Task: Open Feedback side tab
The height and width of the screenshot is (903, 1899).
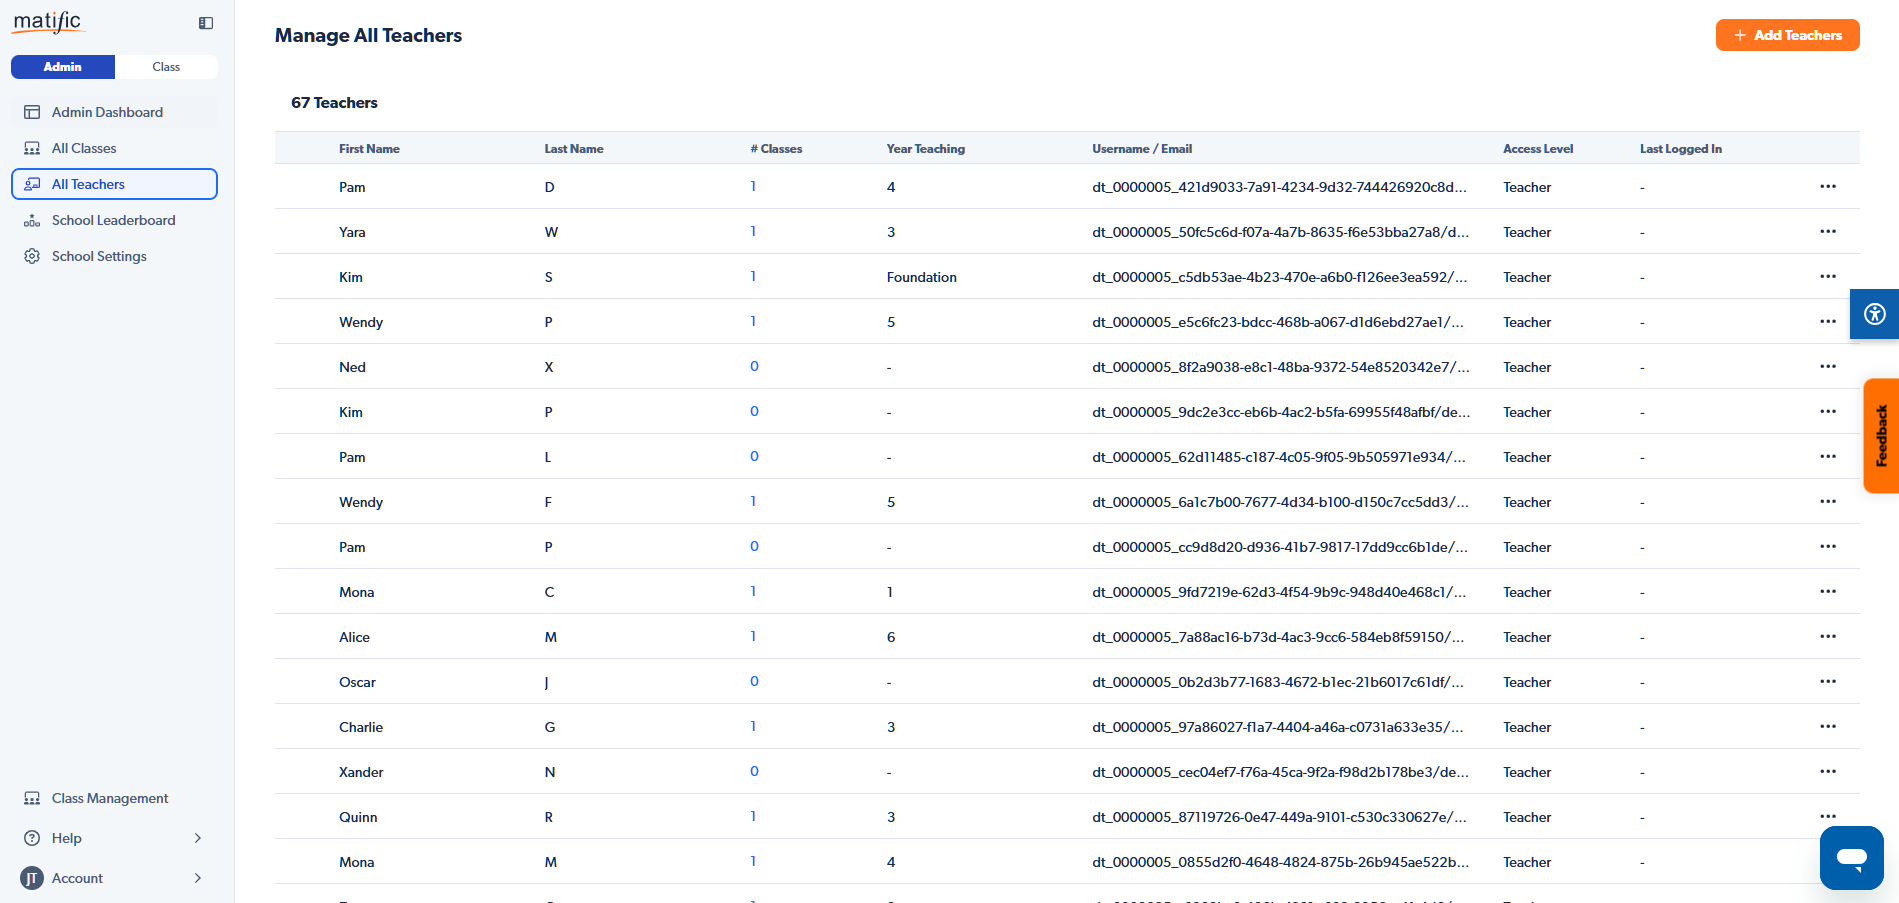Action: [x=1881, y=435]
